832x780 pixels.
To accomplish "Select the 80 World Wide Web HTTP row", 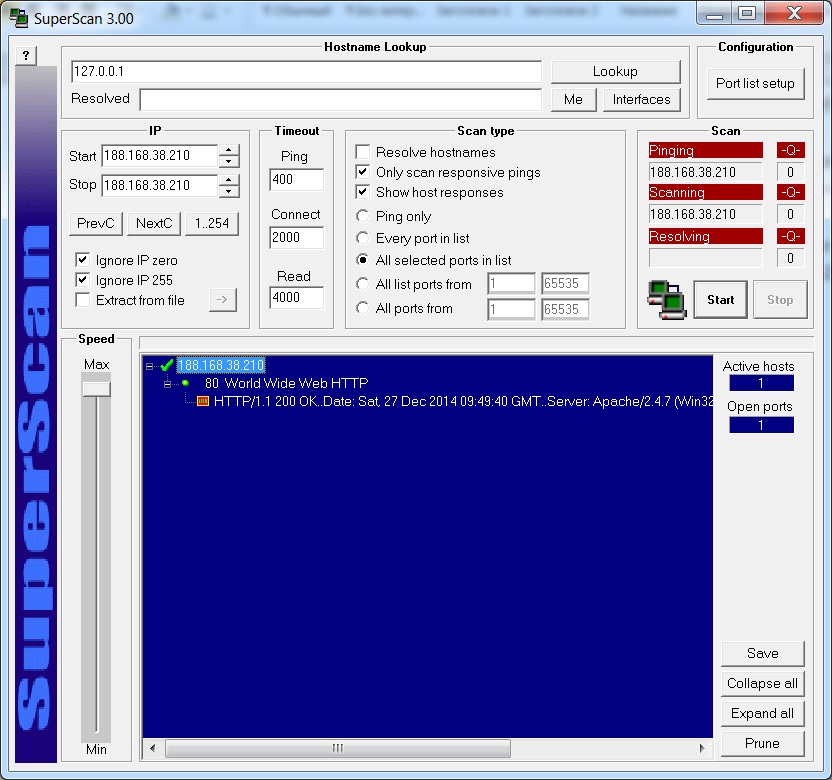I will pos(287,383).
